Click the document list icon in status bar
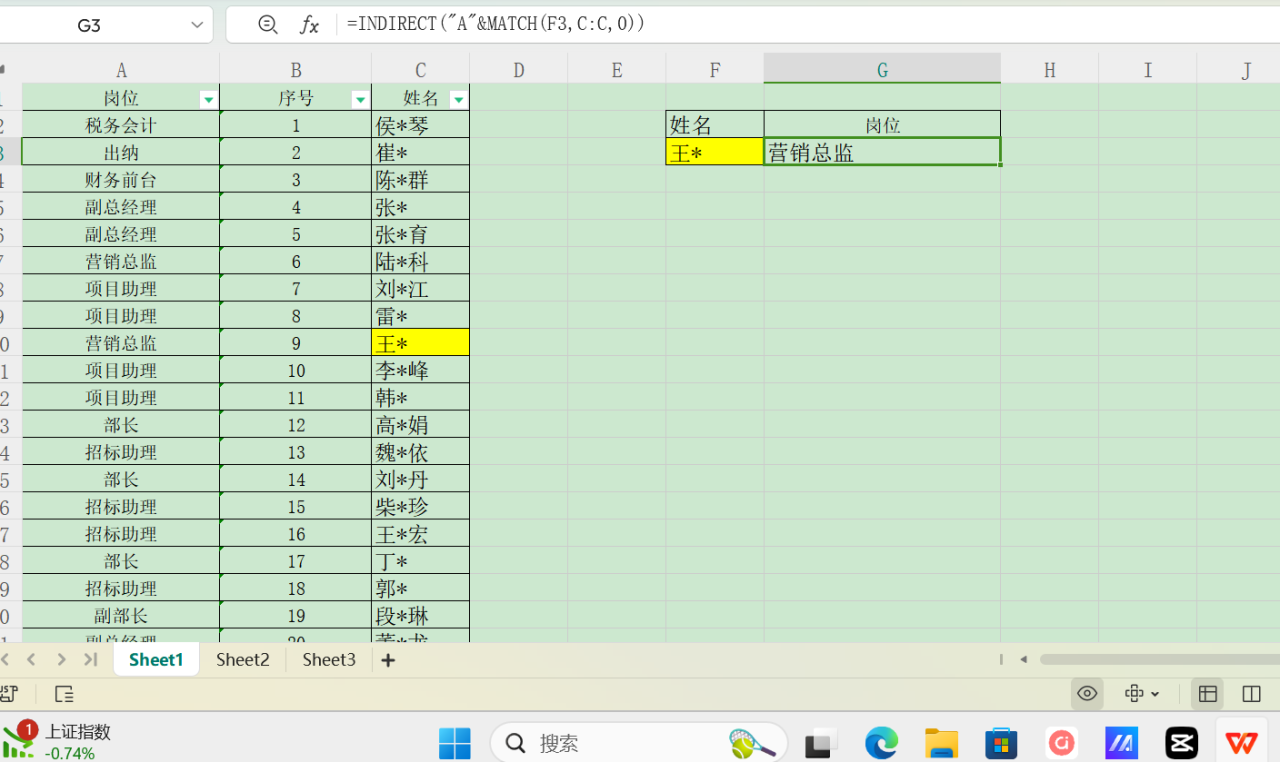This screenshot has width=1280, height=762. click(x=64, y=694)
